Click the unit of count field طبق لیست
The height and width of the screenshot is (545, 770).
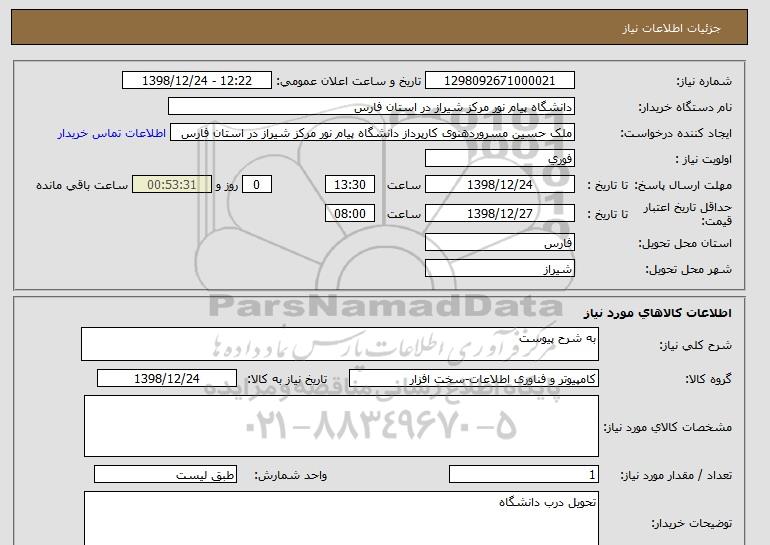165,475
